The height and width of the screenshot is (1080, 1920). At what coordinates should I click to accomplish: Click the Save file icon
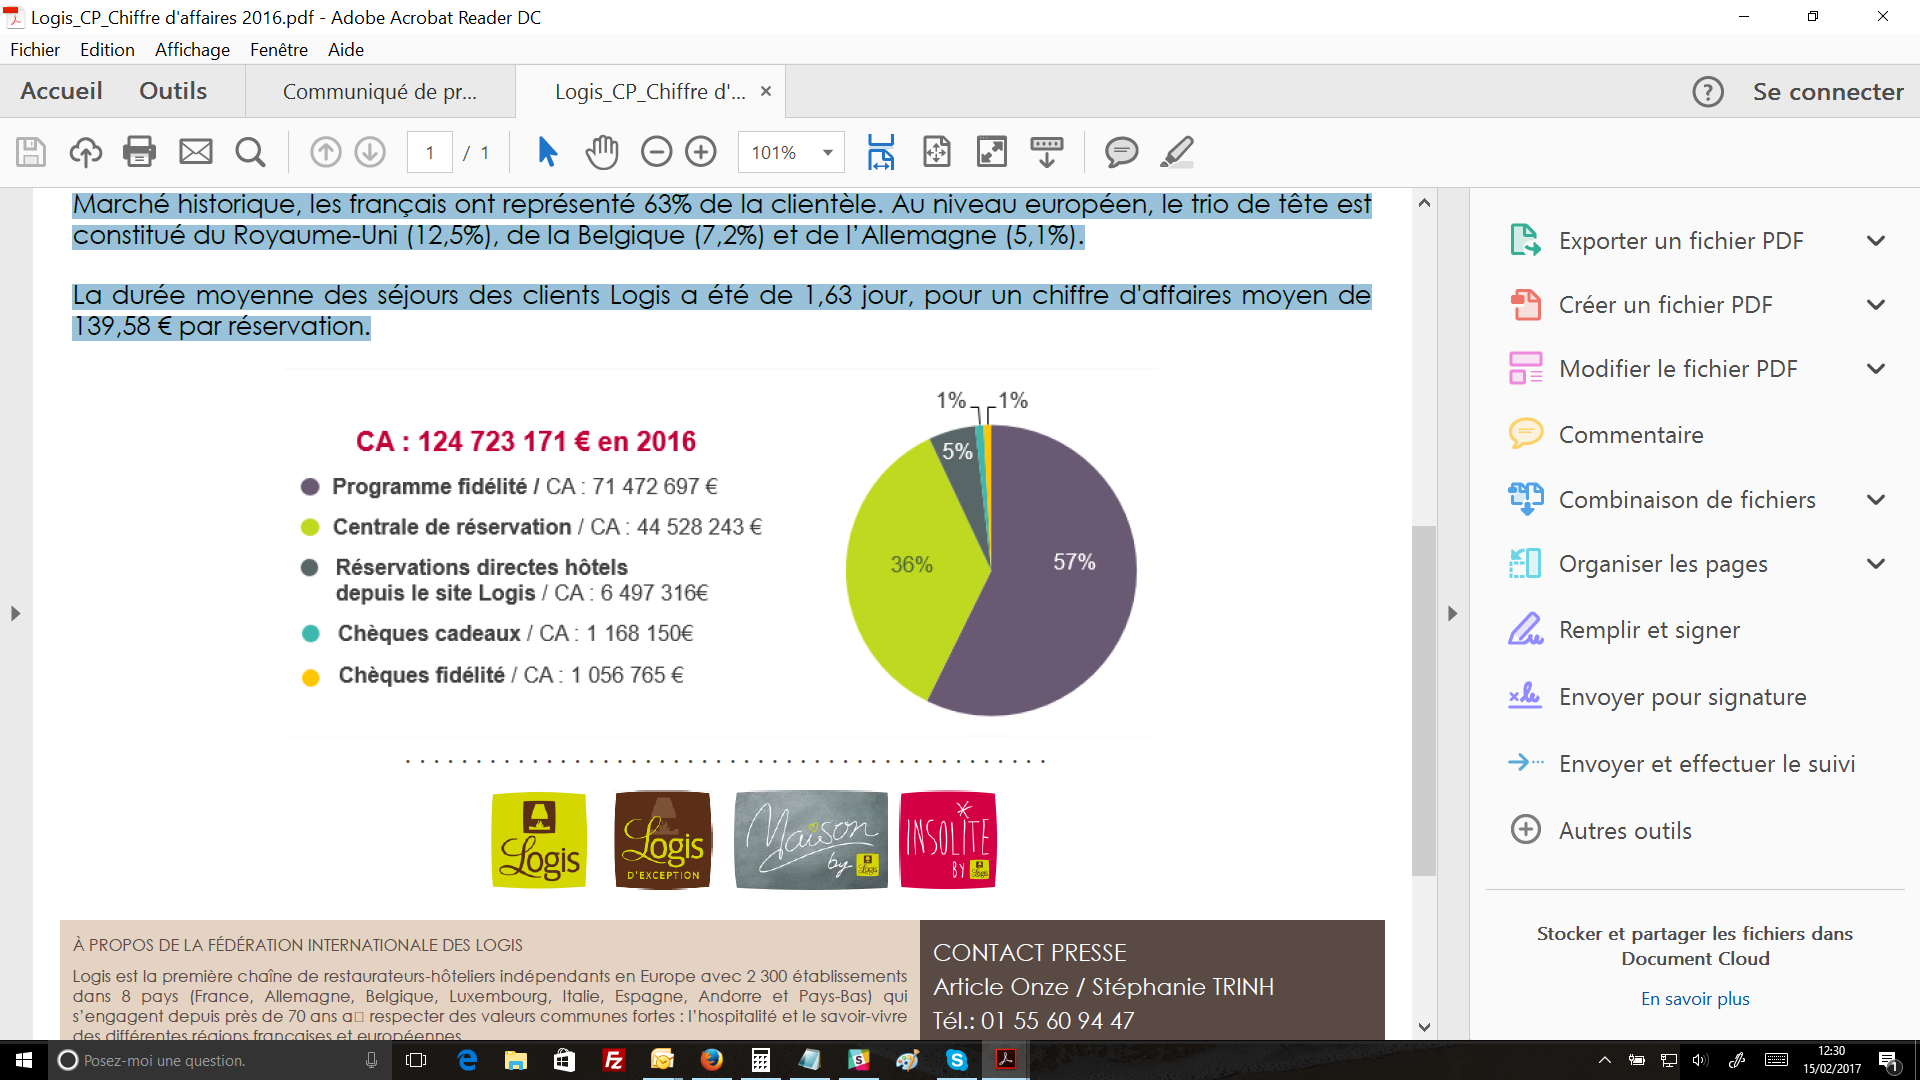tap(31, 152)
